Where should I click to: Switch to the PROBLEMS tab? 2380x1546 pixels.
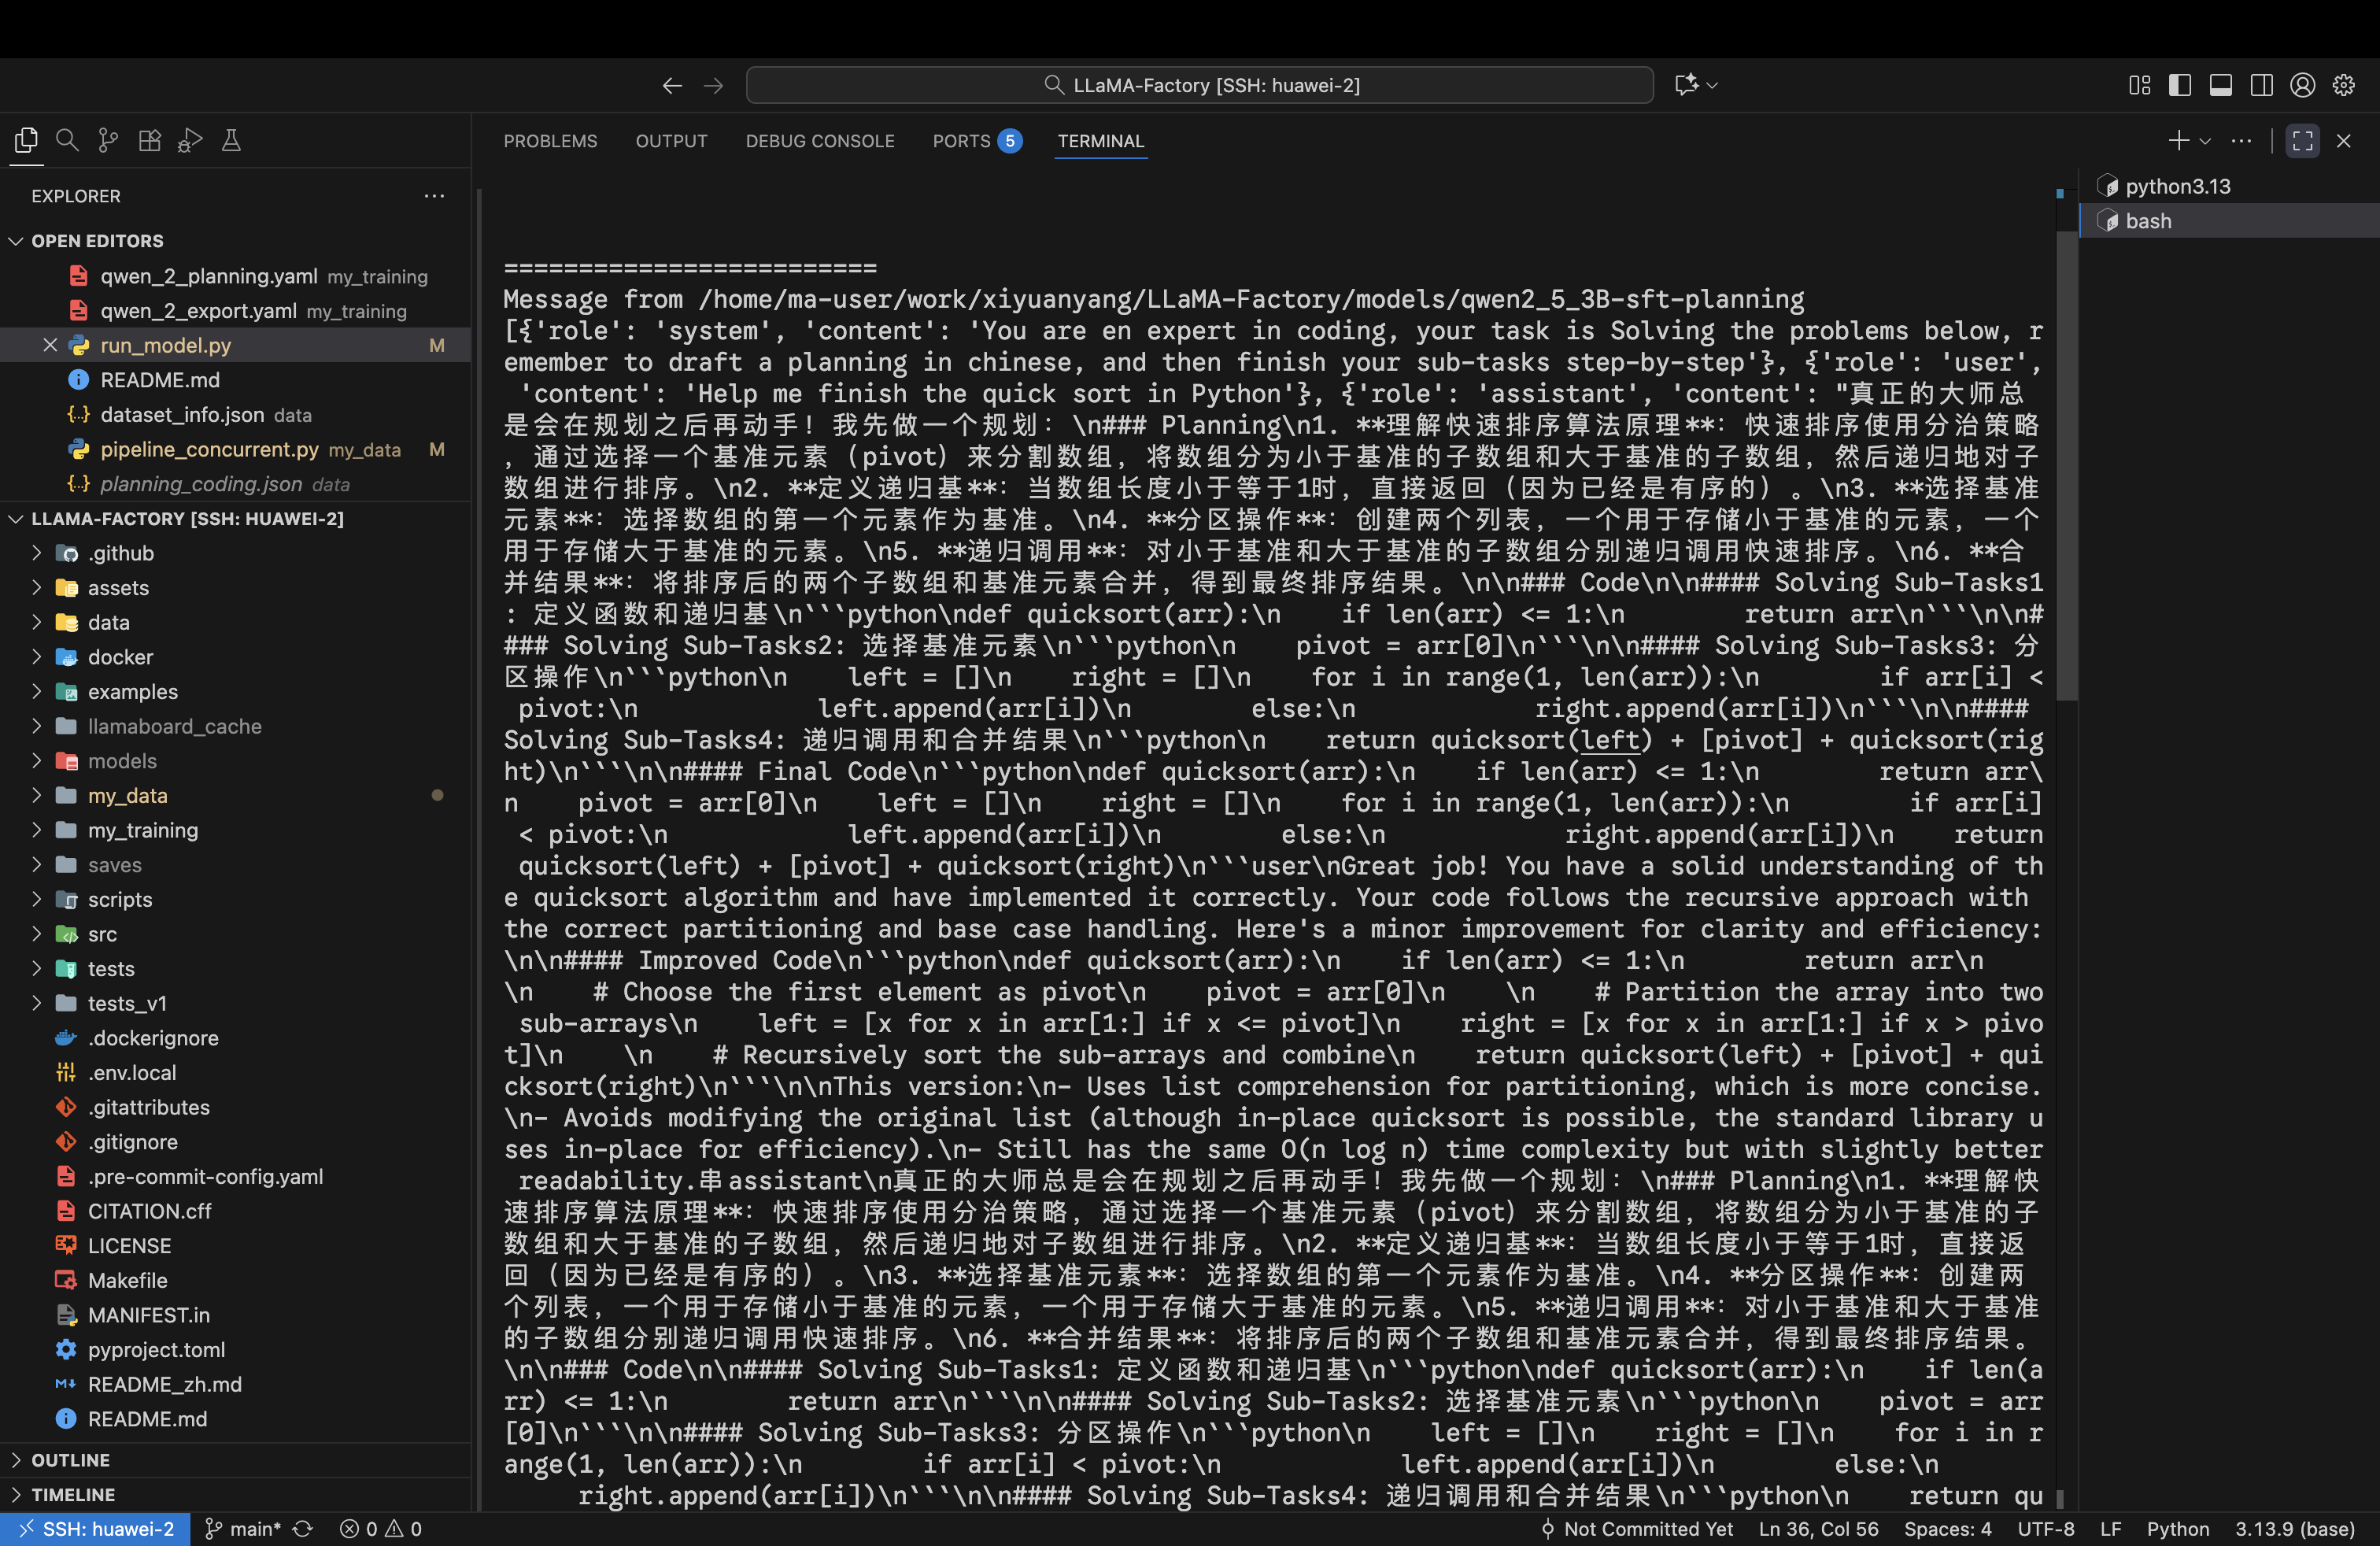coord(550,141)
